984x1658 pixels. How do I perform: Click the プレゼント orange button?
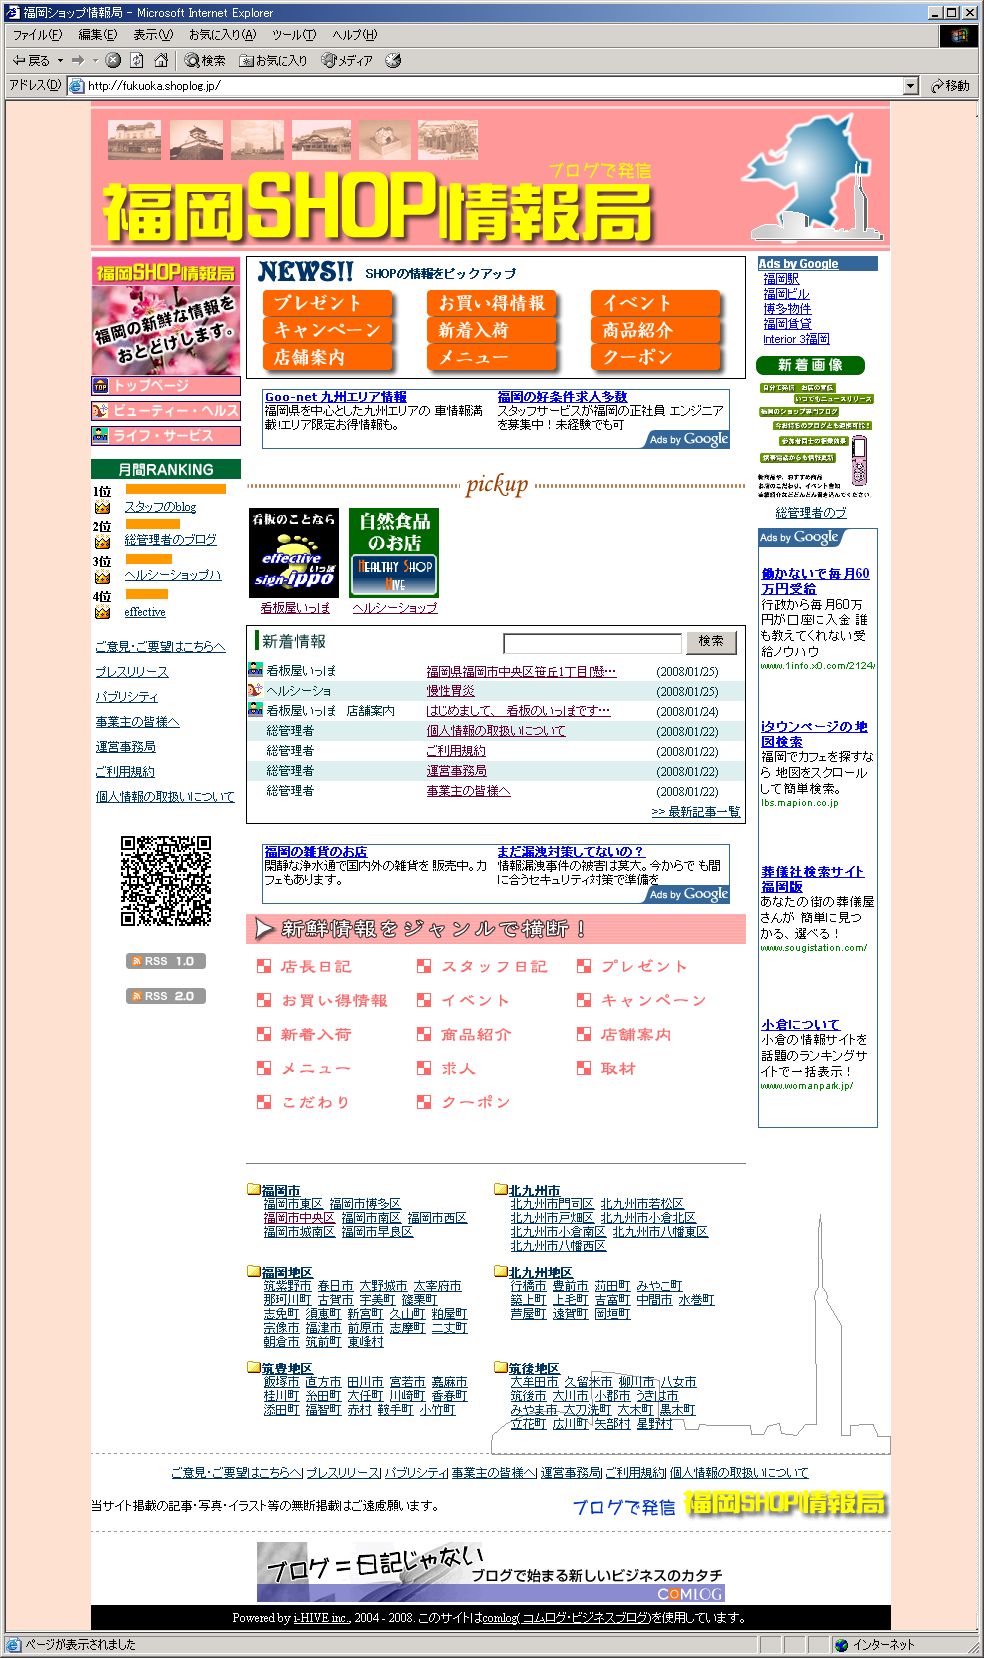[328, 303]
